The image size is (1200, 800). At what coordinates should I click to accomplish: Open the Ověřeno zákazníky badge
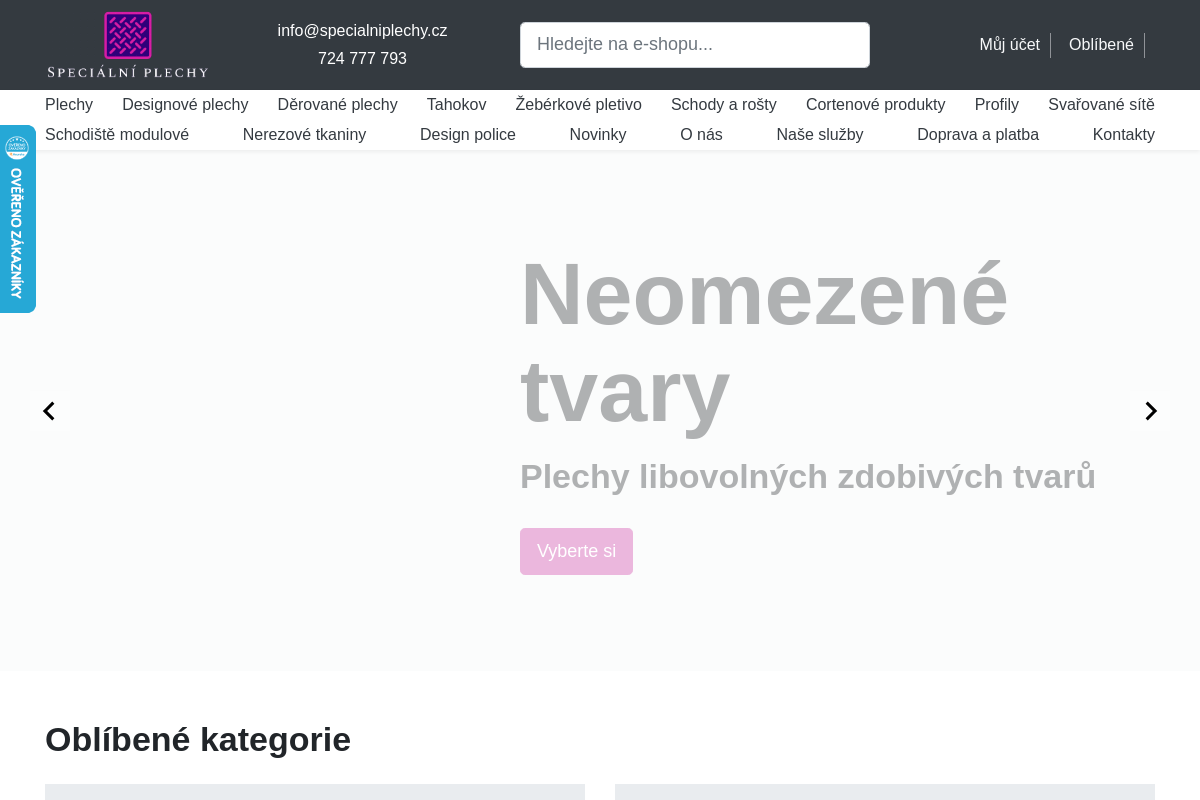click(17, 219)
